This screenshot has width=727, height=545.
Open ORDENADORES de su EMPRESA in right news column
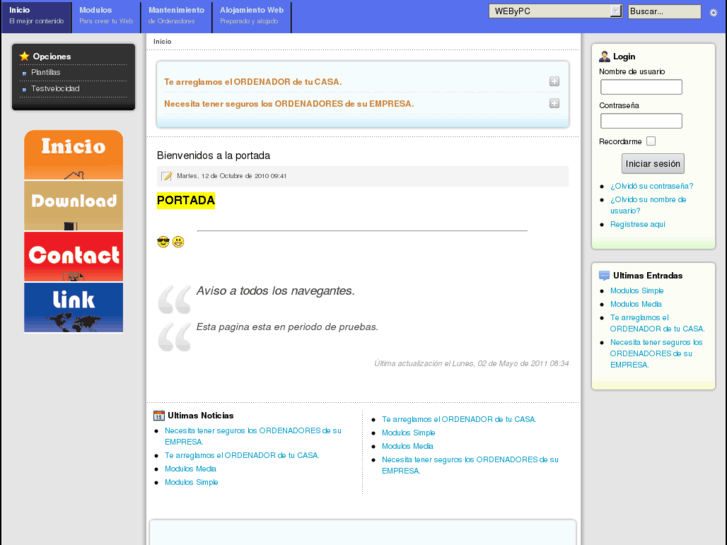coord(470,465)
